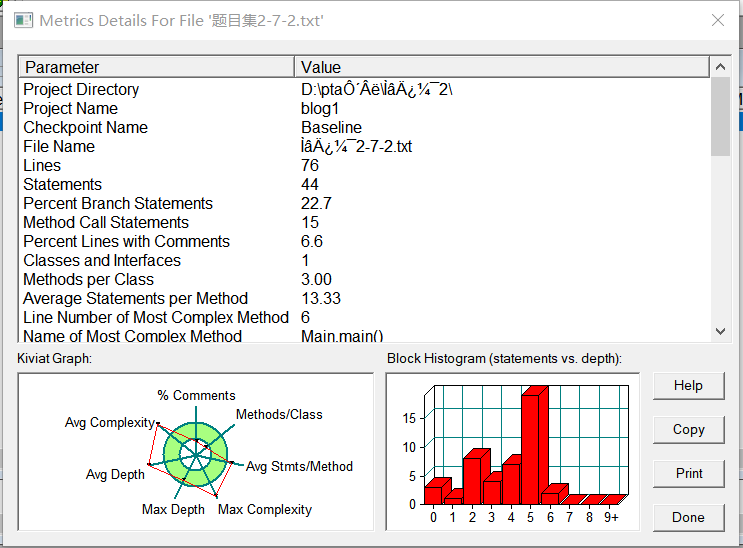The height and width of the screenshot is (548, 743).
Task: Click the Avg Stmts/Method axis label
Action: tap(299, 466)
